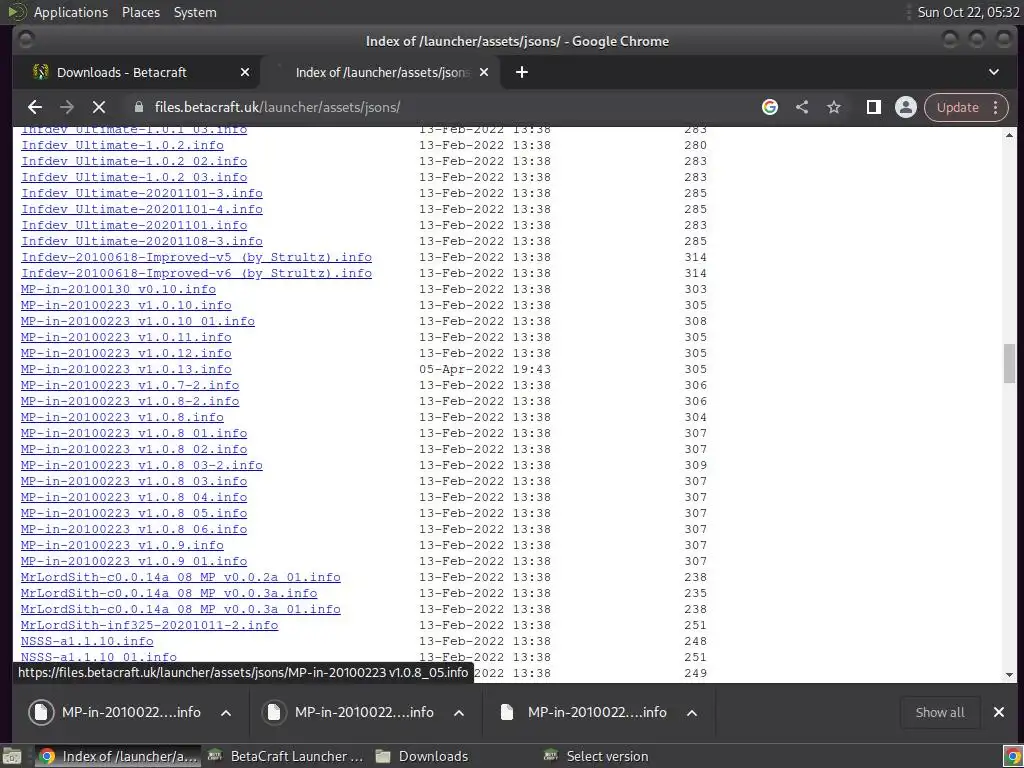Viewport: 1024px width, 768px height.
Task: Open the side panel icon
Action: click(x=873, y=107)
